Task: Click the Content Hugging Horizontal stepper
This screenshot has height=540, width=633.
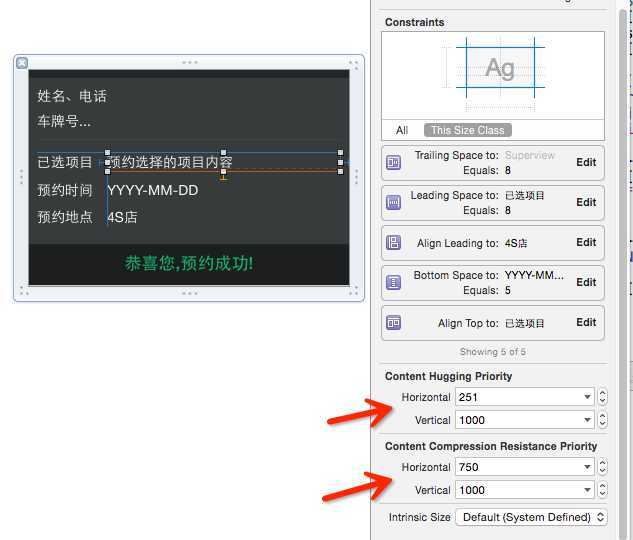Action: coord(602,397)
